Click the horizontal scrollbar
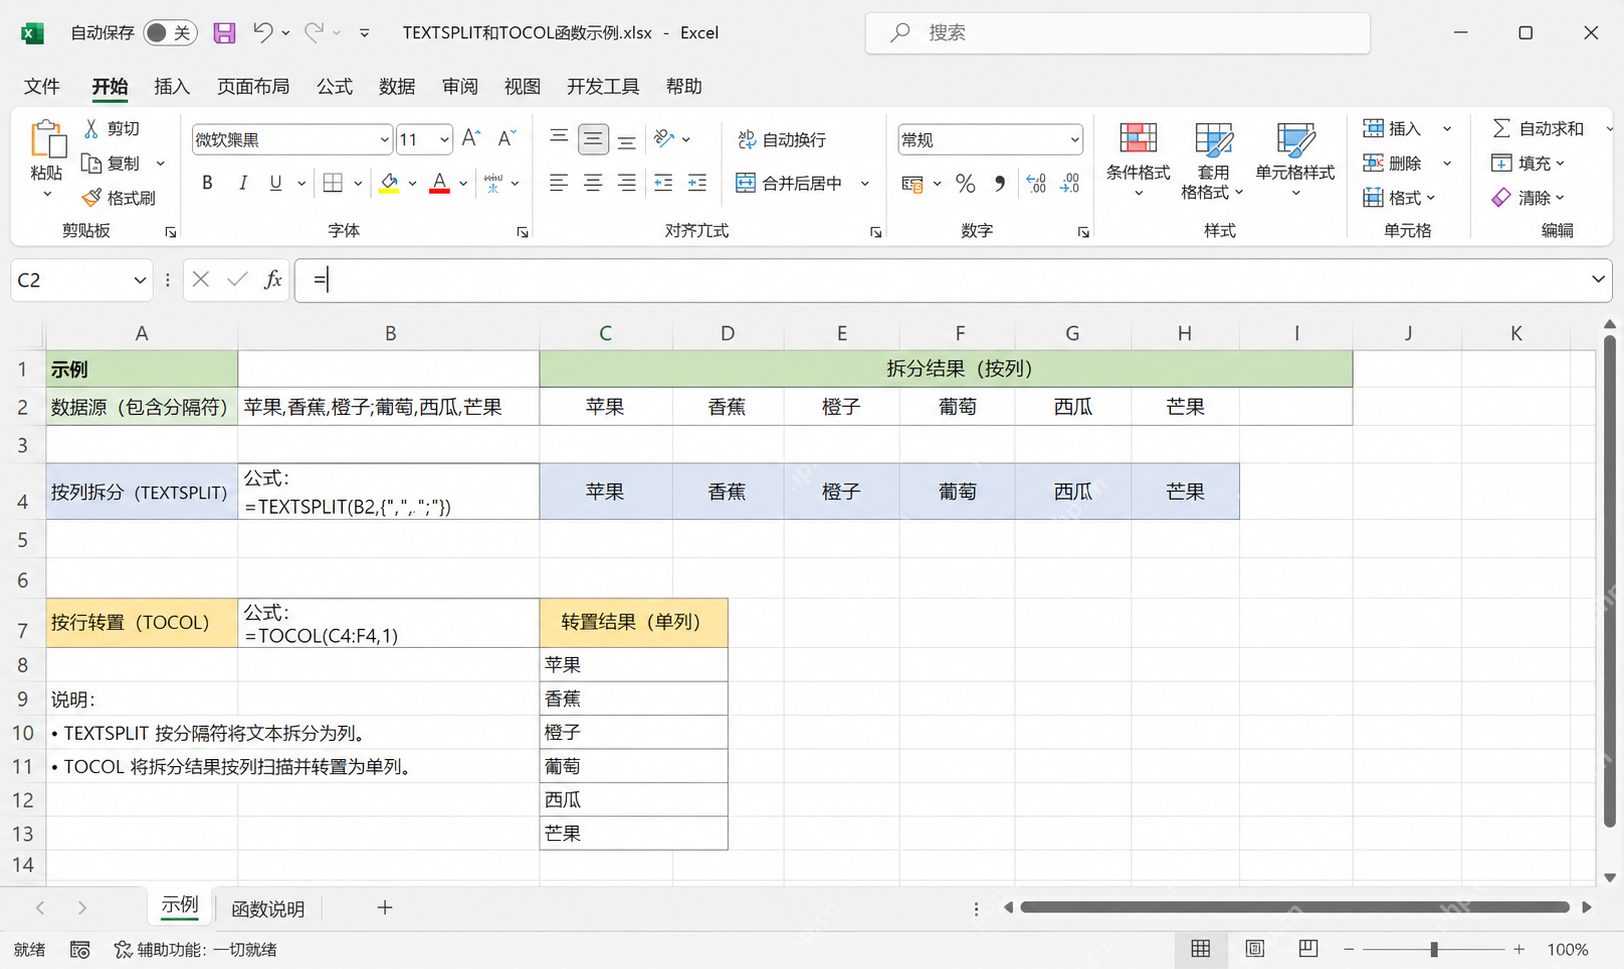The image size is (1624, 969). 1295,907
